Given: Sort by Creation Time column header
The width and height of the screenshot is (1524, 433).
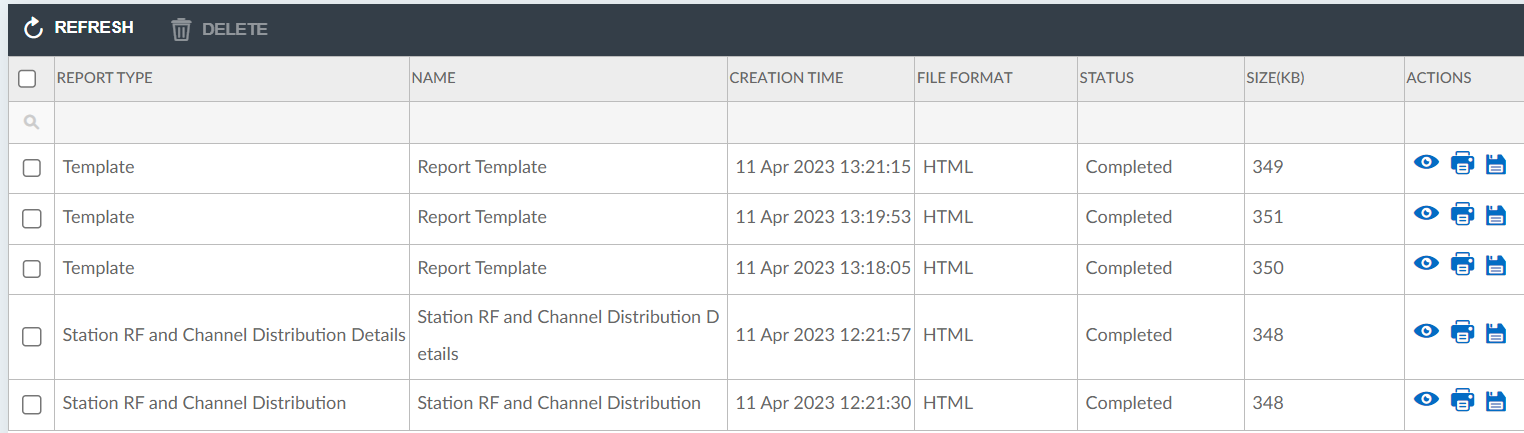Looking at the screenshot, I should click(x=786, y=78).
